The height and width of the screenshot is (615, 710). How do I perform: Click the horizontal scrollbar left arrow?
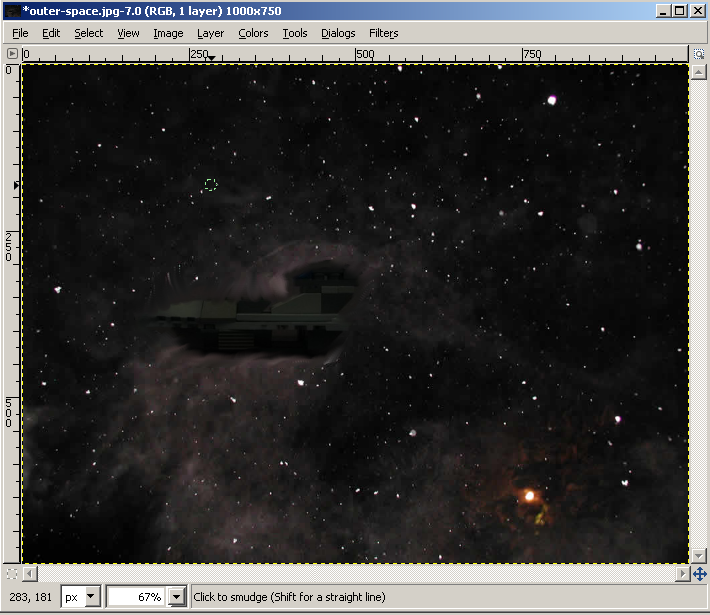click(29, 574)
